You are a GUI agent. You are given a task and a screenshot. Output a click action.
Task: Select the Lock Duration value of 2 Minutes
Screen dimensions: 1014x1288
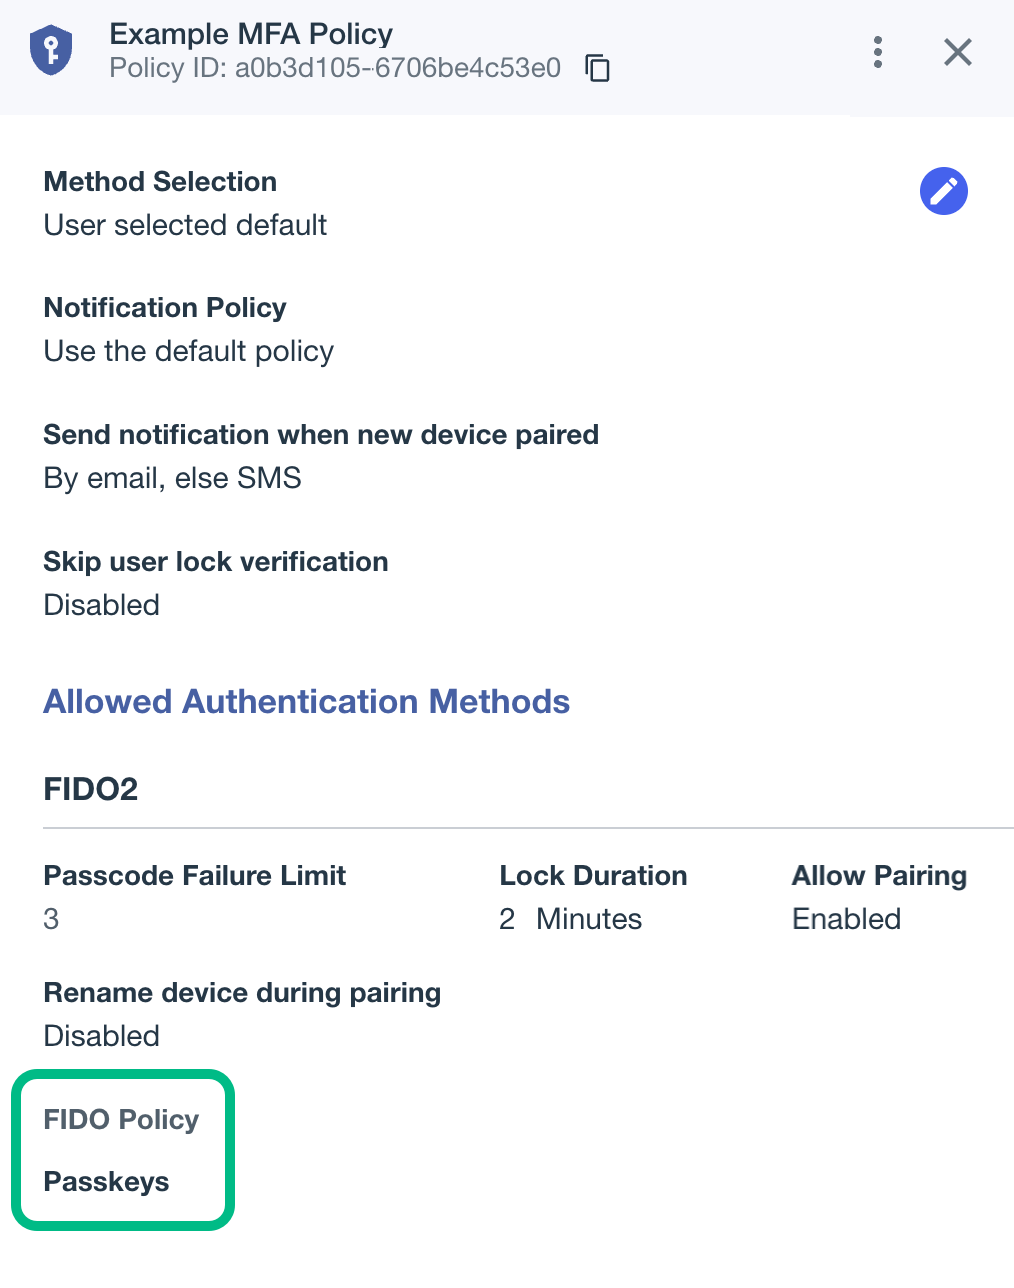click(570, 919)
